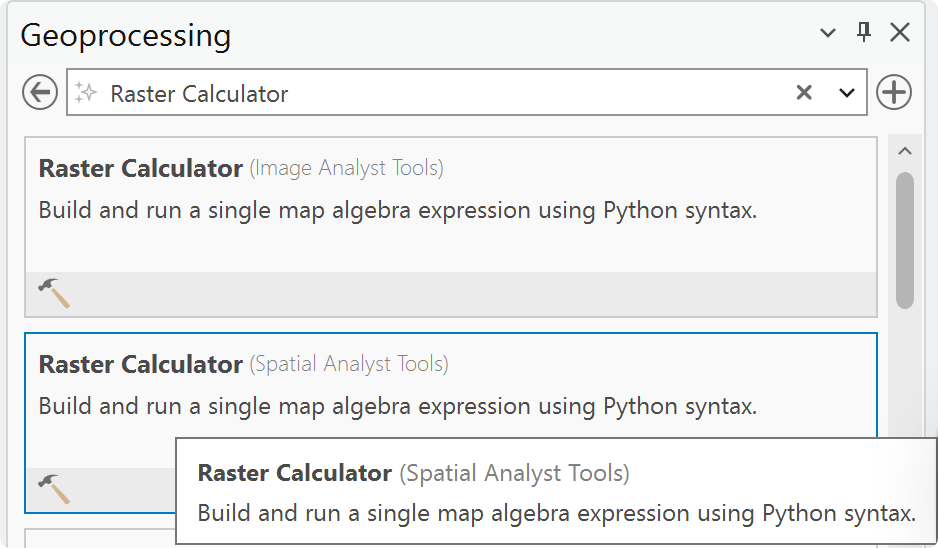Click the results scrollbar up arrow
This screenshot has width=938, height=548.
click(x=904, y=151)
